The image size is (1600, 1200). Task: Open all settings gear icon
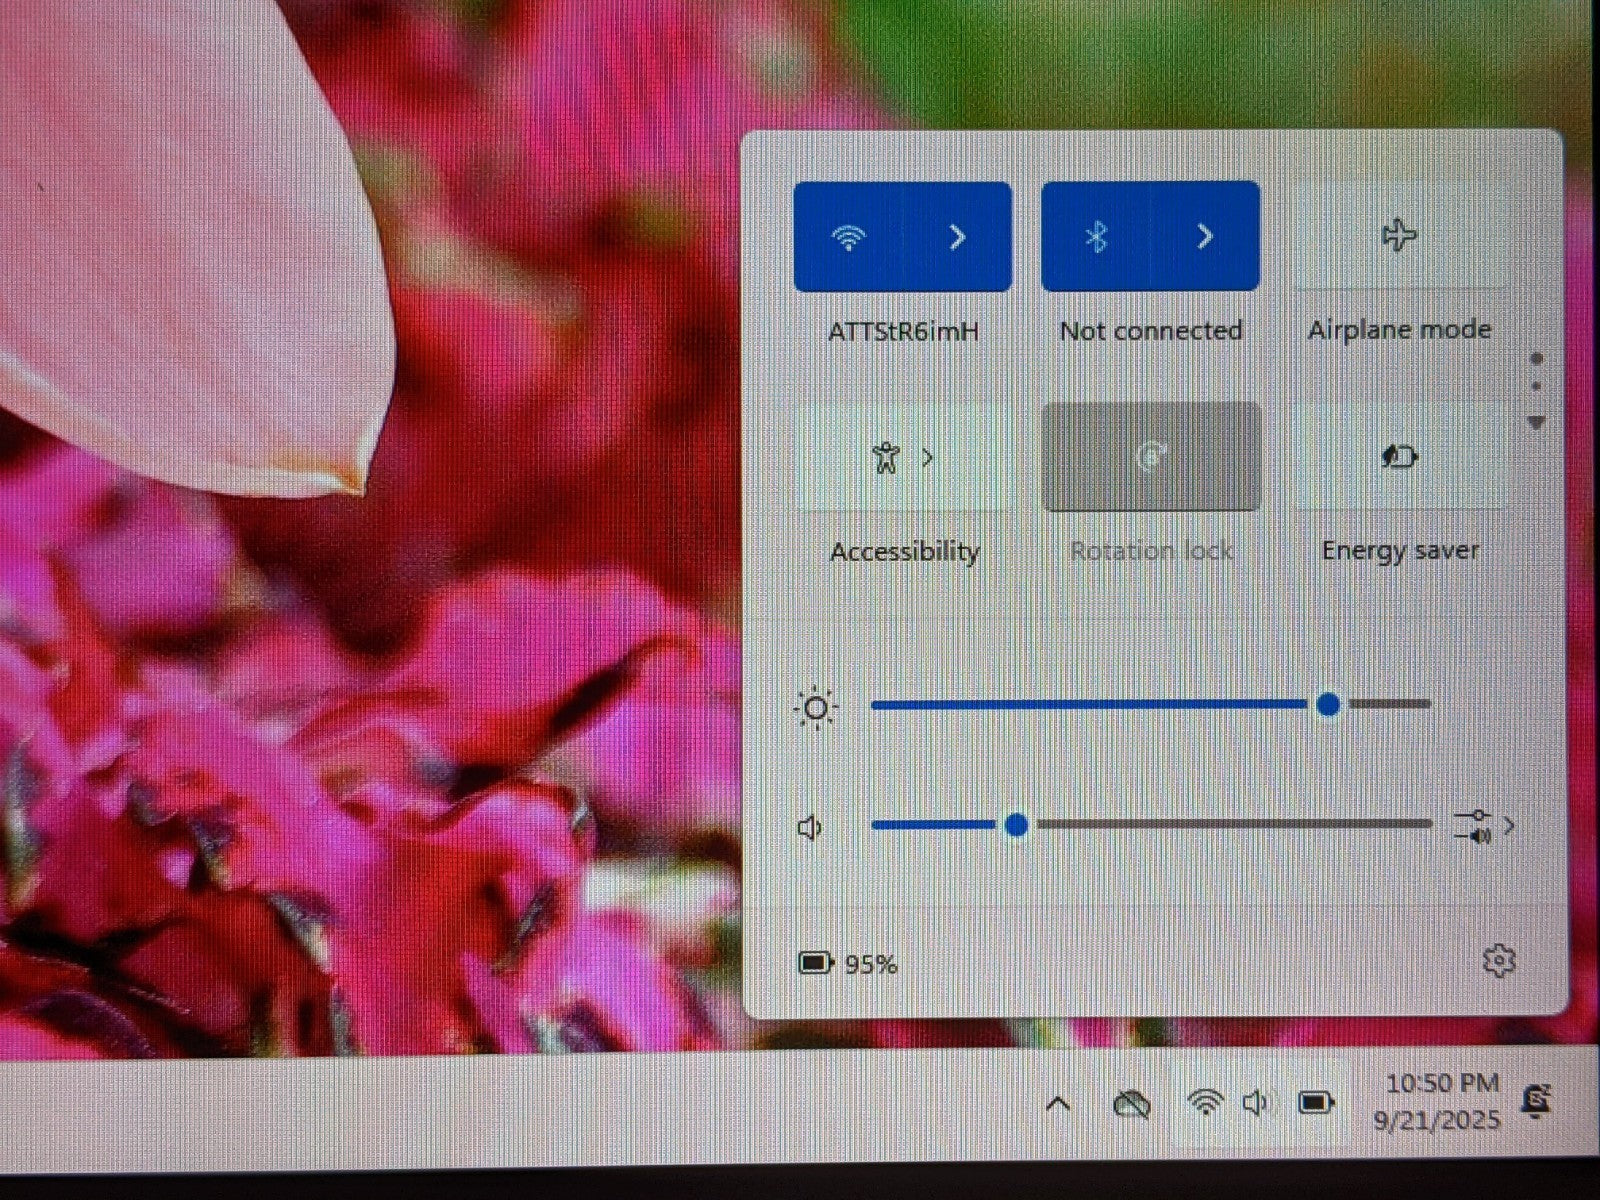coord(1497,961)
